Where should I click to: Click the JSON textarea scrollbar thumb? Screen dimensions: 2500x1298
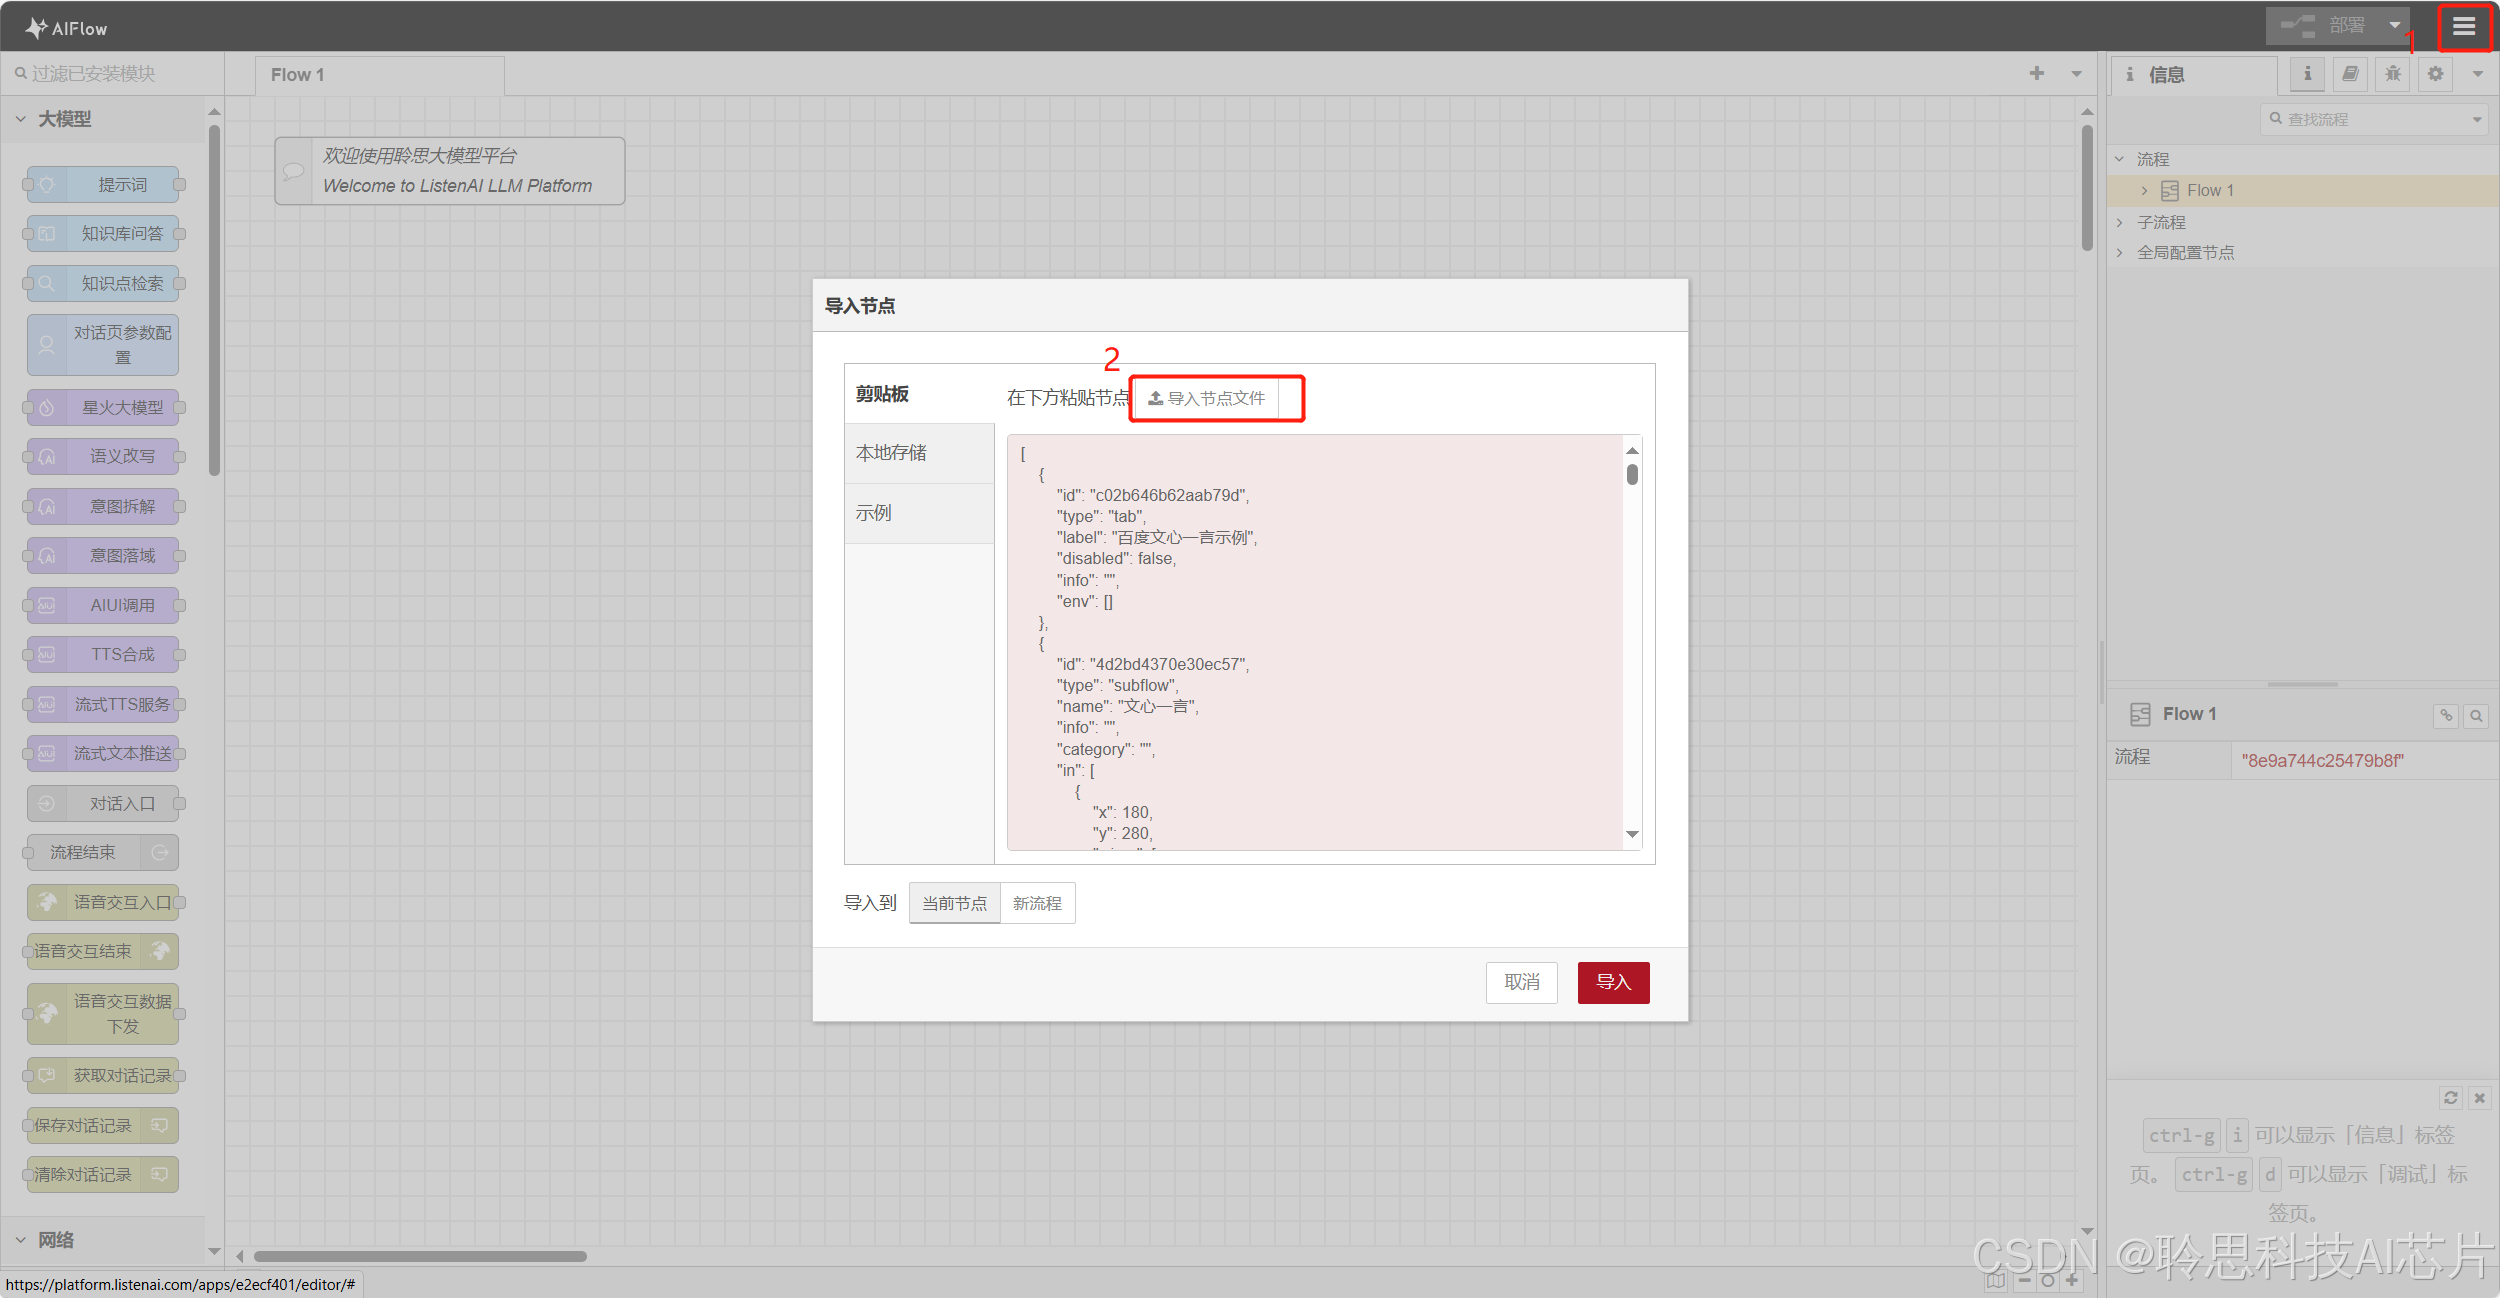coord(1632,474)
